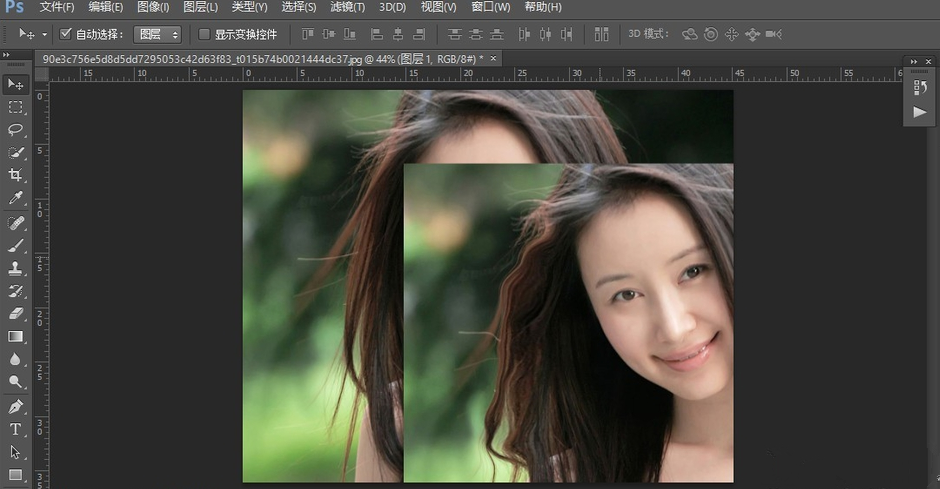Open the Move tool preset picker arrow
This screenshot has width=940, height=489.
(44, 34)
